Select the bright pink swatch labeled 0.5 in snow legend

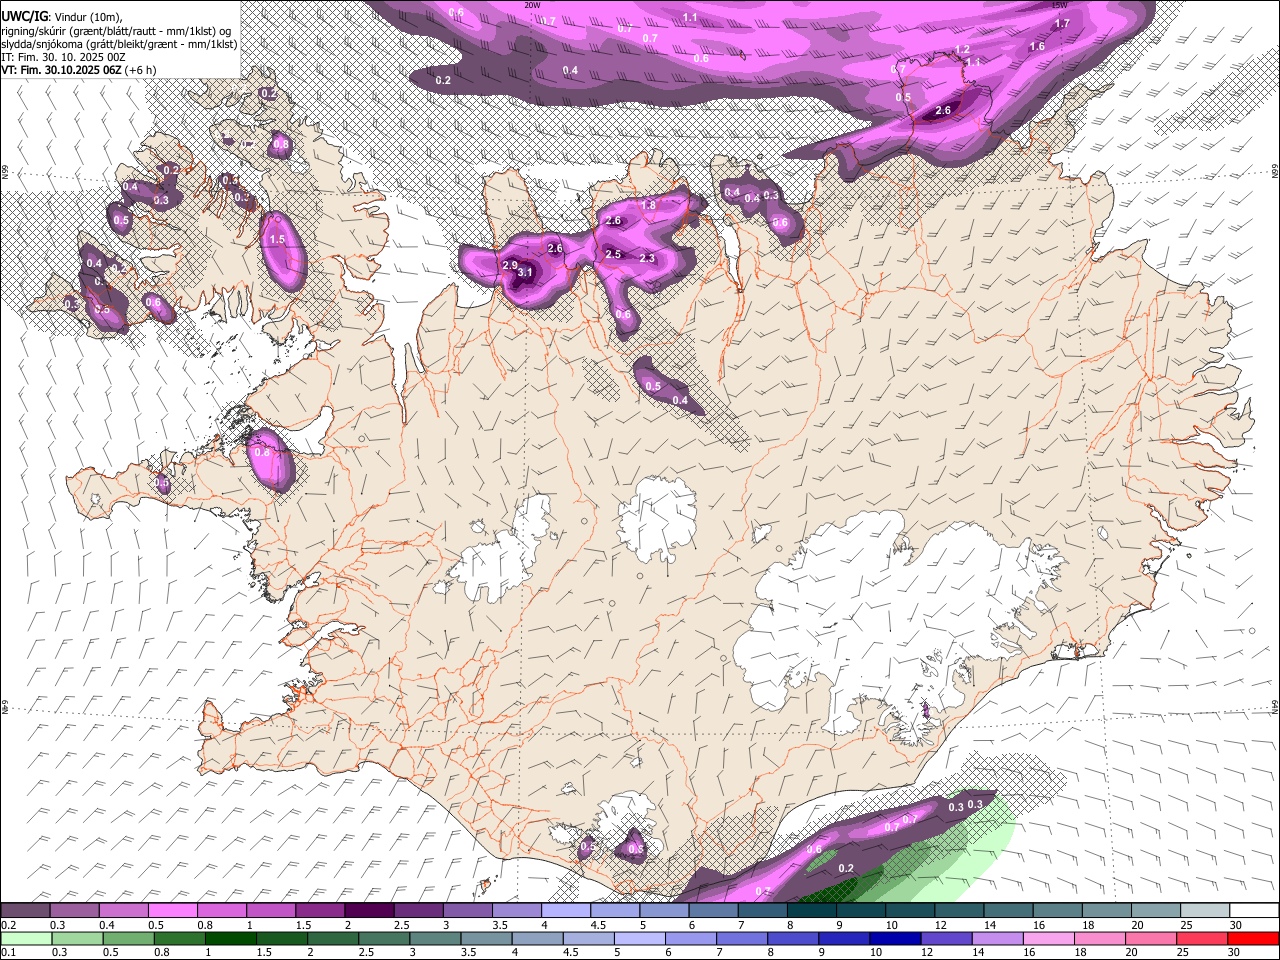pyautogui.click(x=172, y=911)
